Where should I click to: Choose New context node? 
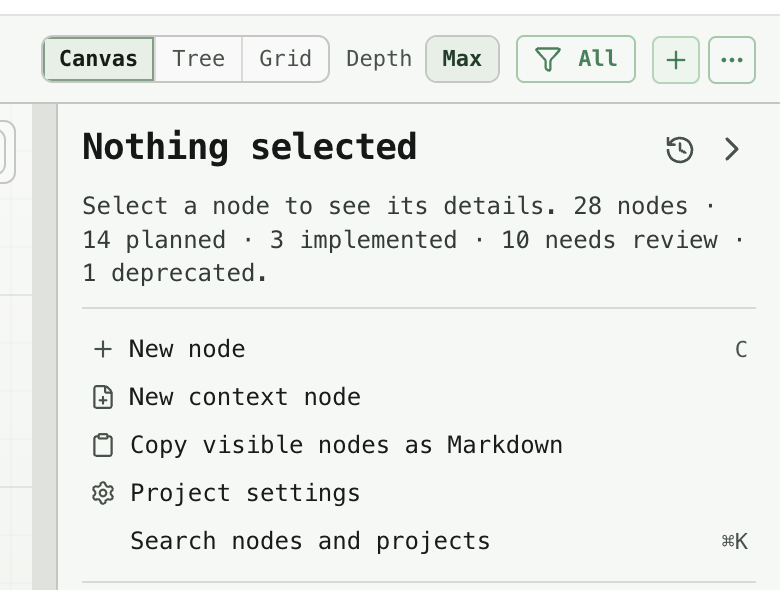(419, 397)
